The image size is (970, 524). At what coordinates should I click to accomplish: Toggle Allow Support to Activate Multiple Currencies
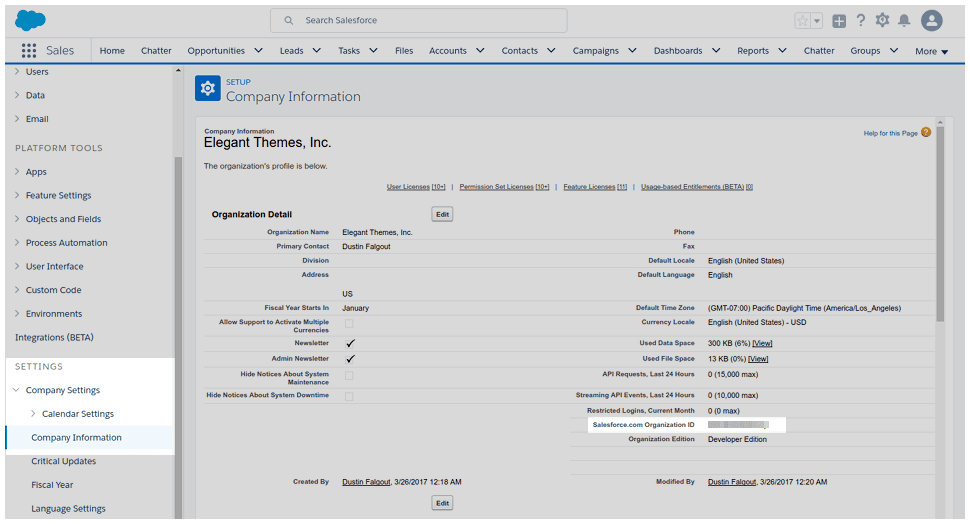click(x=349, y=323)
